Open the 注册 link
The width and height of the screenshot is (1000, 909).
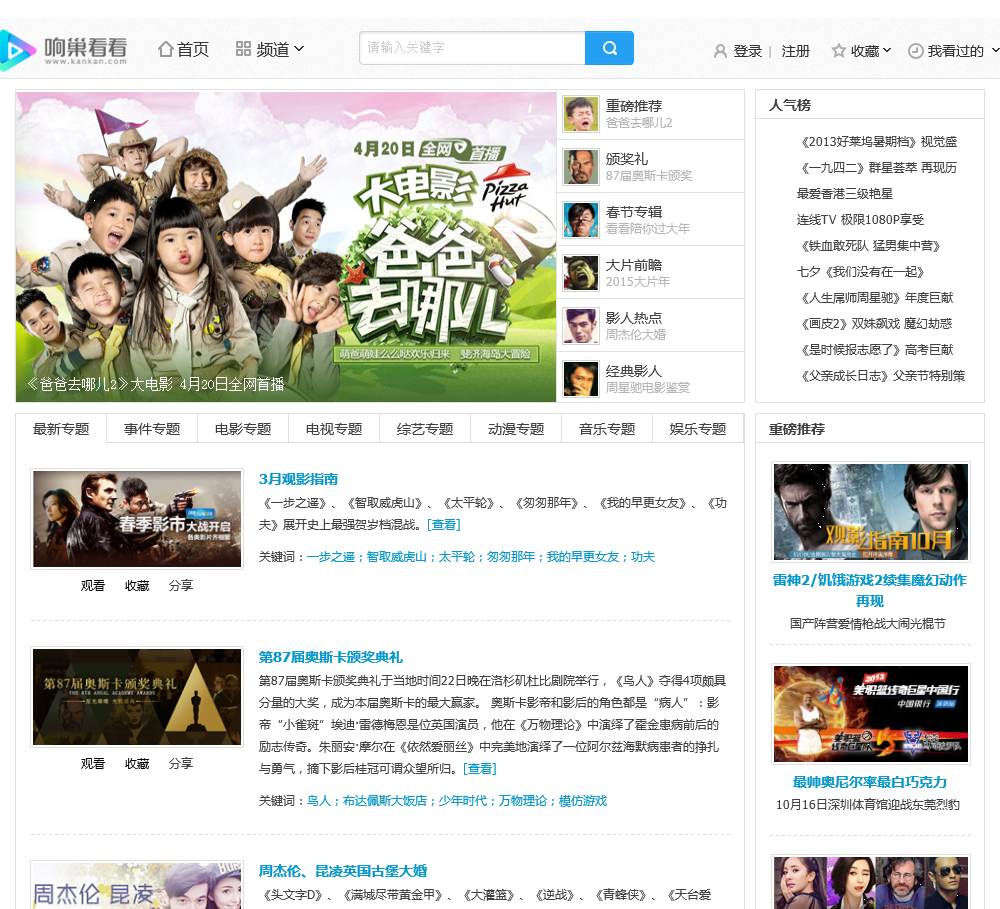pyautogui.click(x=795, y=51)
